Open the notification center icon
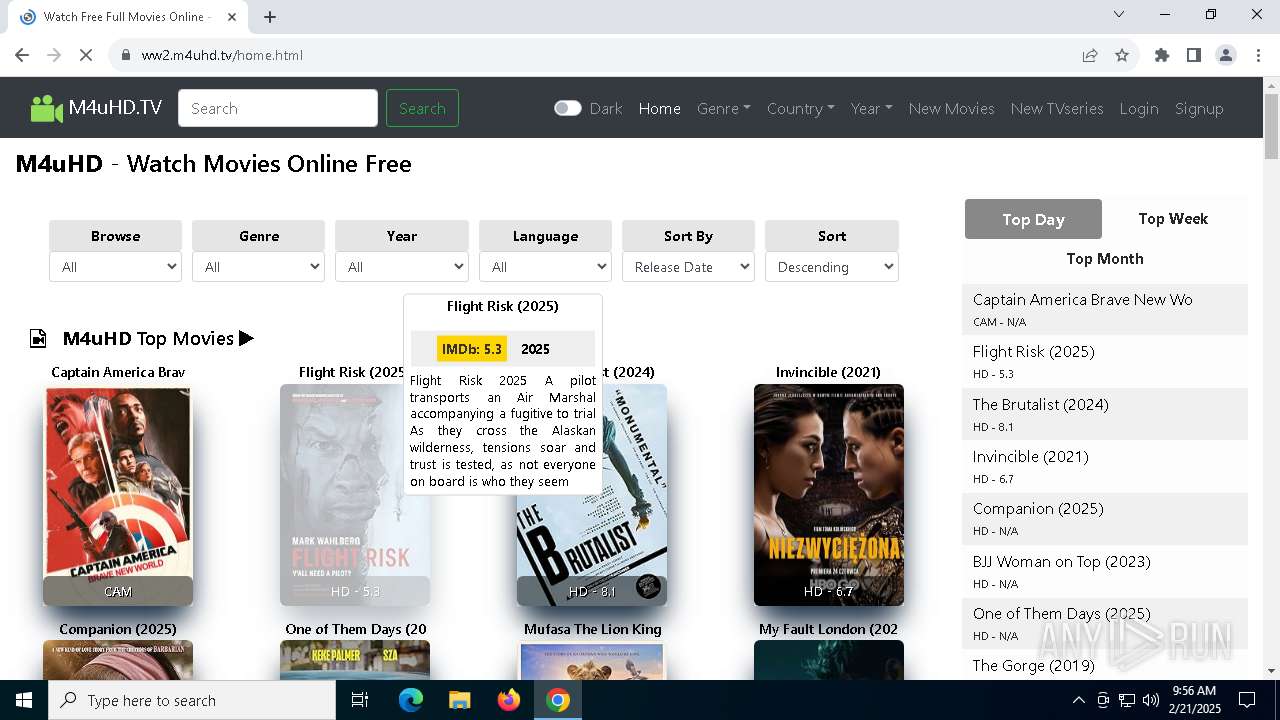The height and width of the screenshot is (720, 1280). [1247, 700]
